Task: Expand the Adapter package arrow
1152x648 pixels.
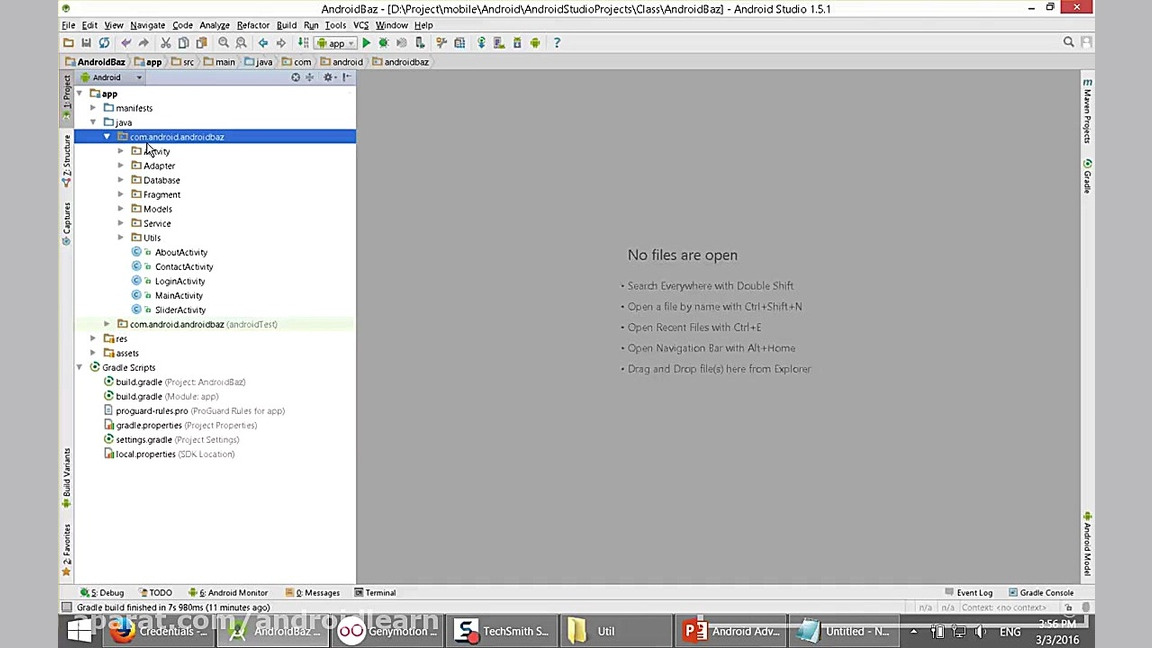Action: (x=121, y=165)
